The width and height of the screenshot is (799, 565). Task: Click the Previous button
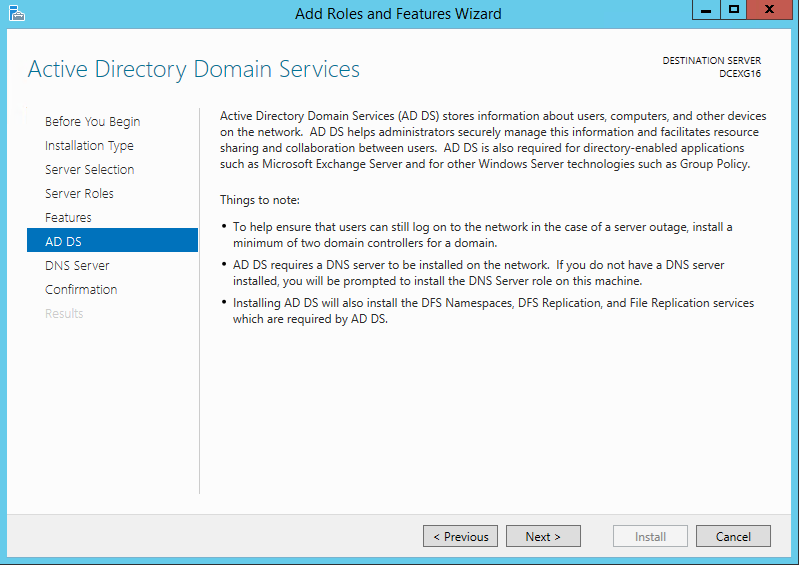point(460,536)
